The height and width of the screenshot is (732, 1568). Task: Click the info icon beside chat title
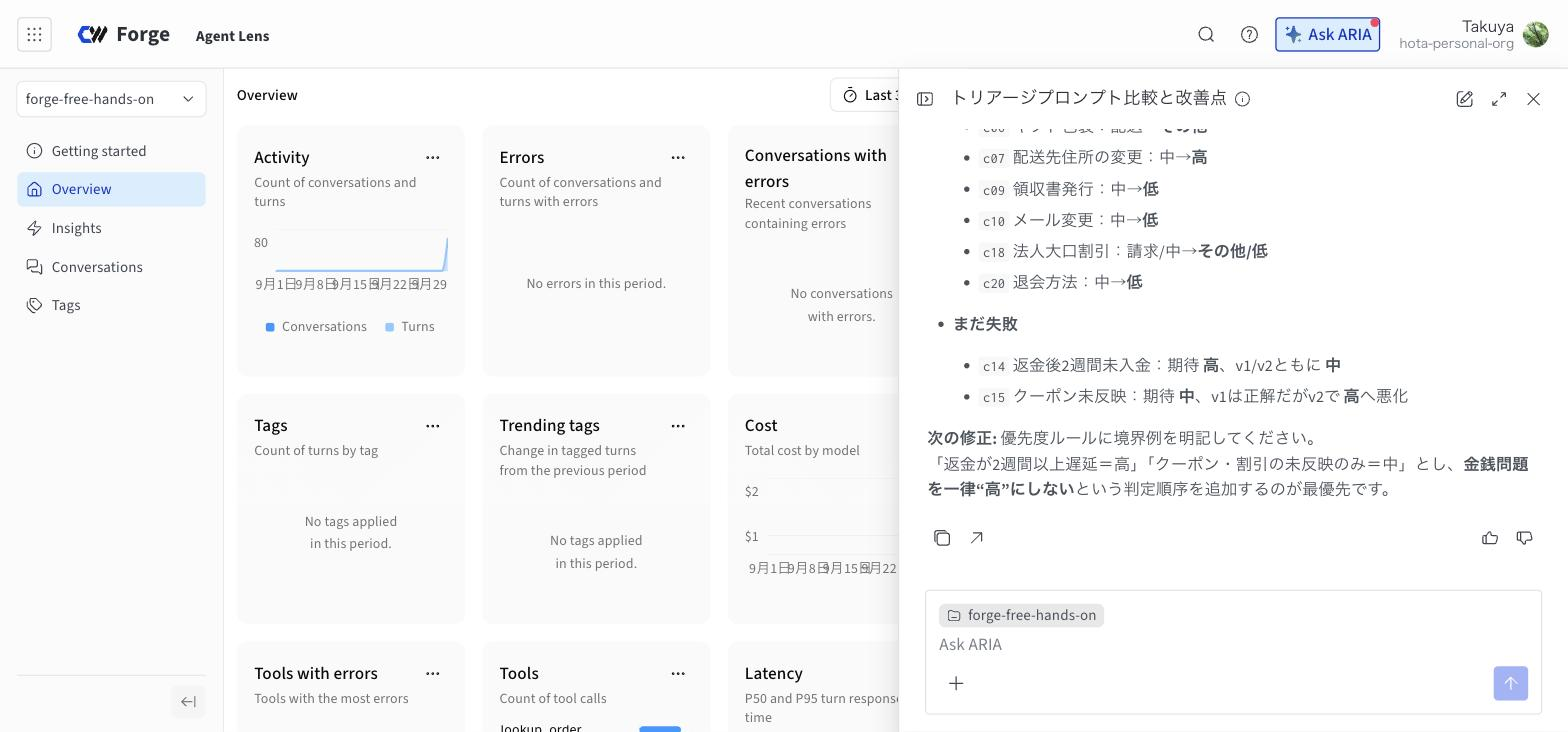point(1243,99)
